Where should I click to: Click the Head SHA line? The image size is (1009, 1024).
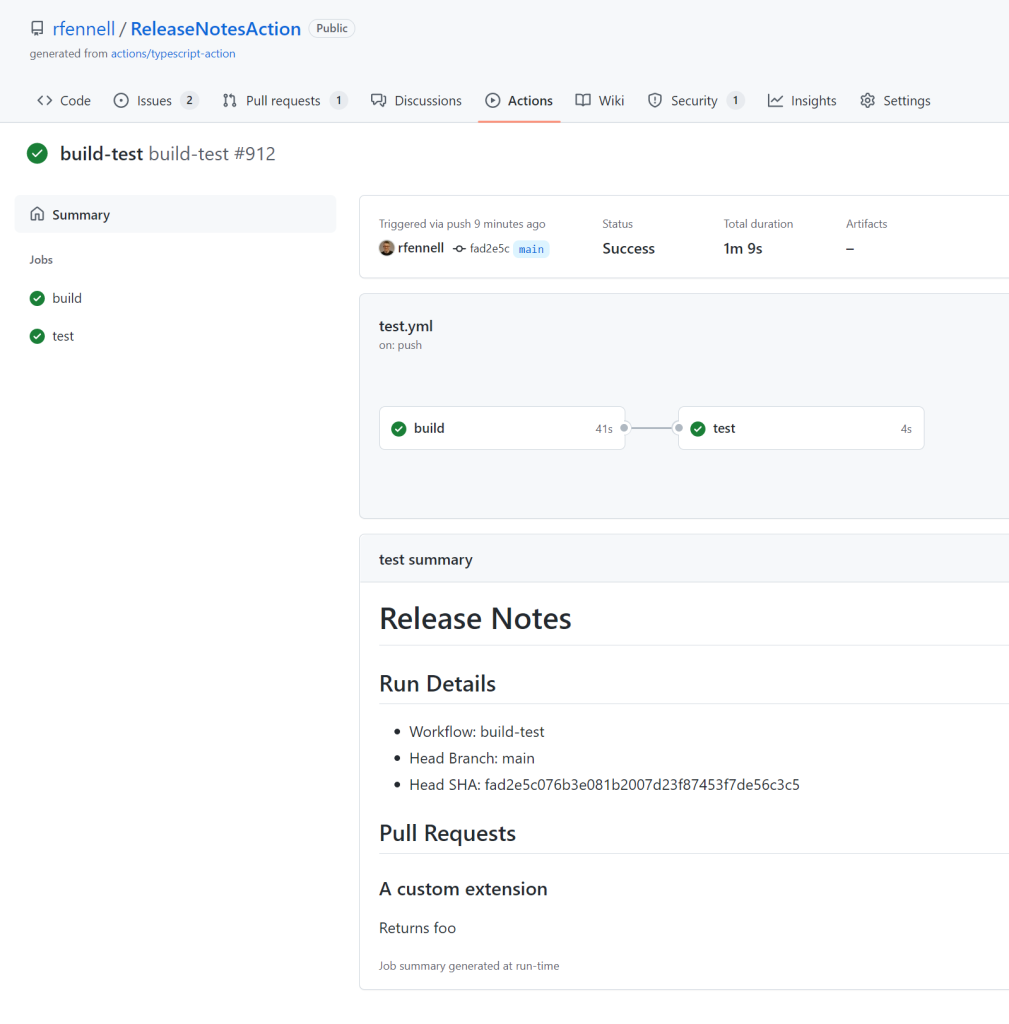tap(604, 785)
